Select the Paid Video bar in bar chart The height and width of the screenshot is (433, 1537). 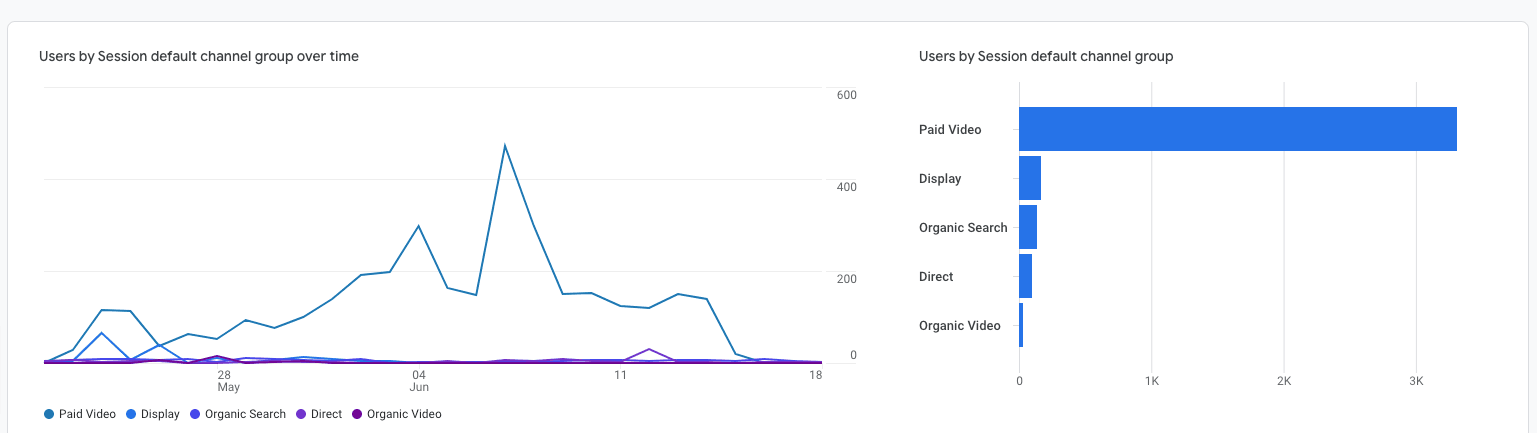coord(1237,129)
